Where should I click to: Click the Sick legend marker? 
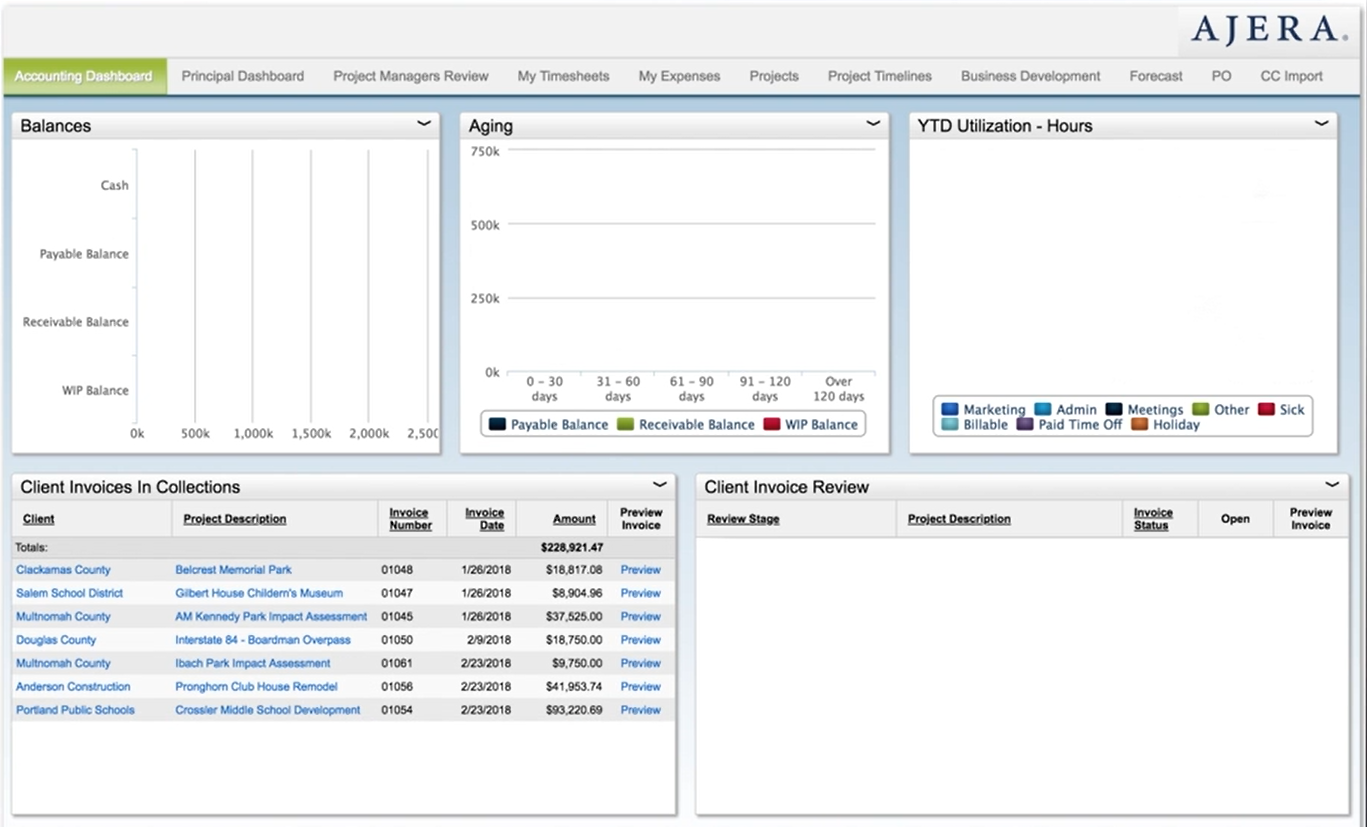[1266, 410]
